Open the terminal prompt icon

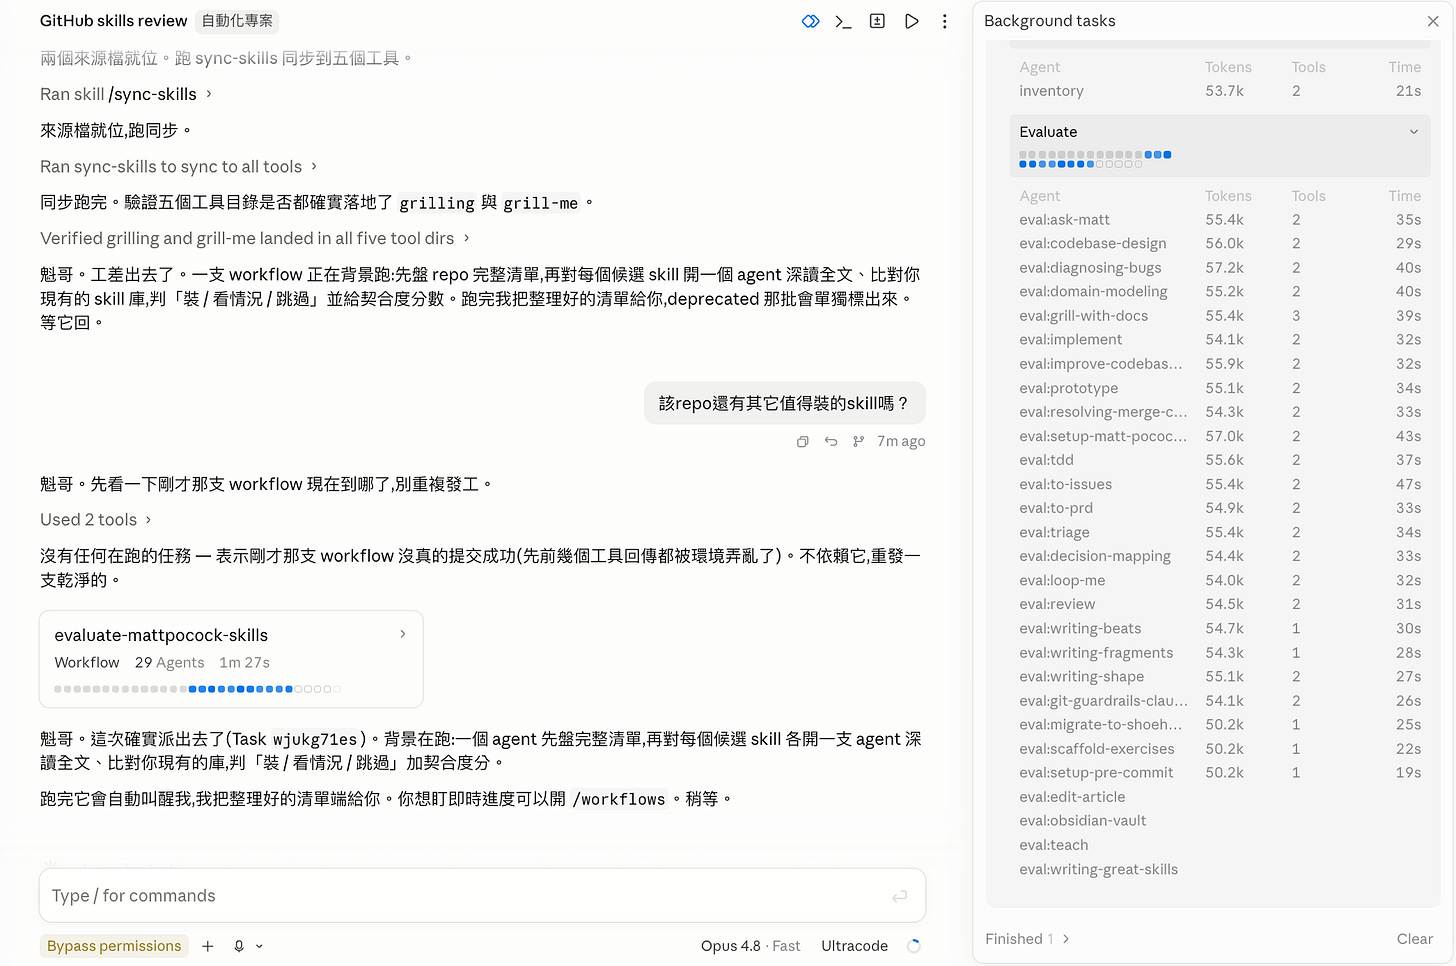pos(843,21)
